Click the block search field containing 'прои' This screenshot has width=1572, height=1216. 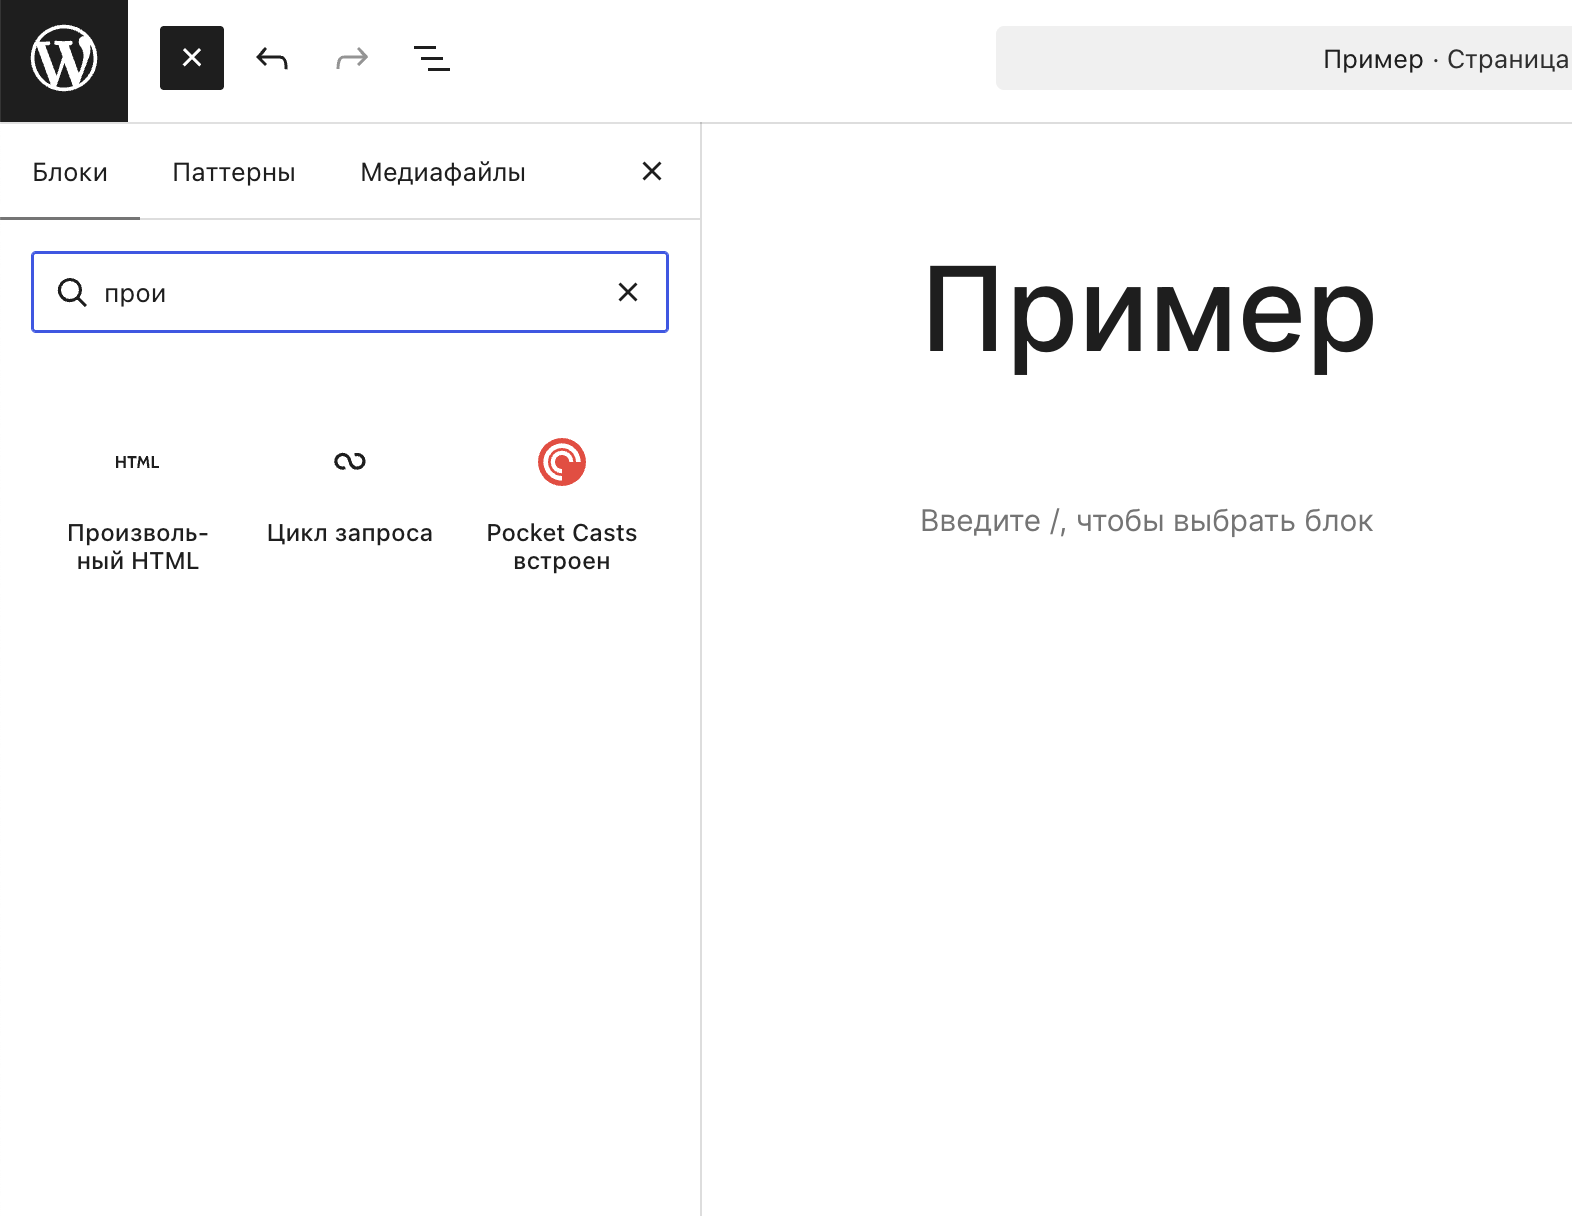click(350, 292)
